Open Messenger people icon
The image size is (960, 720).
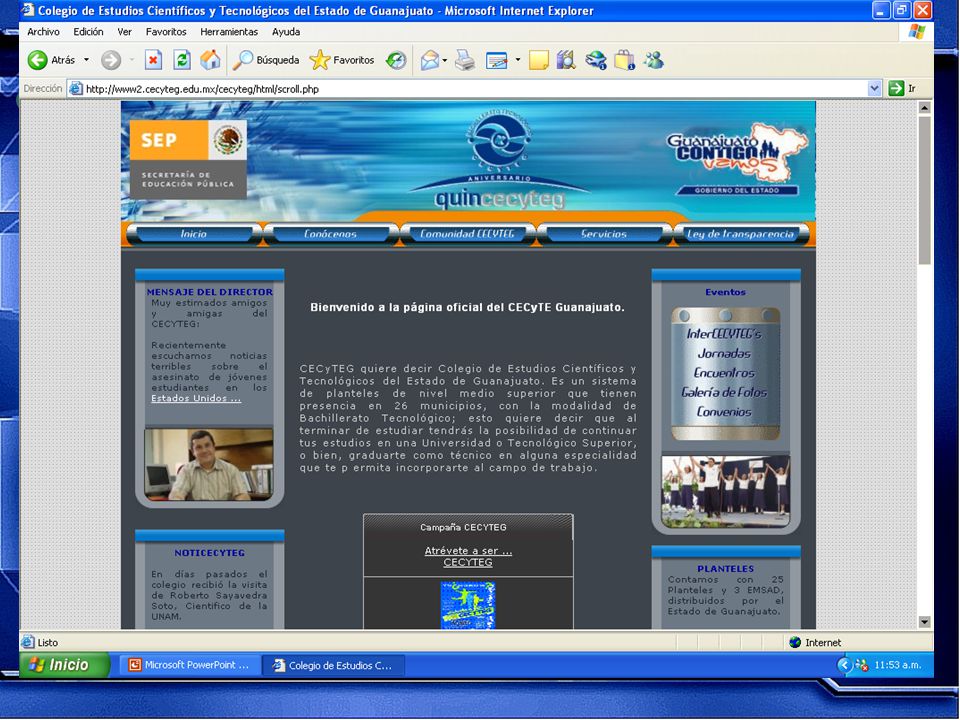pyautogui.click(x=654, y=60)
